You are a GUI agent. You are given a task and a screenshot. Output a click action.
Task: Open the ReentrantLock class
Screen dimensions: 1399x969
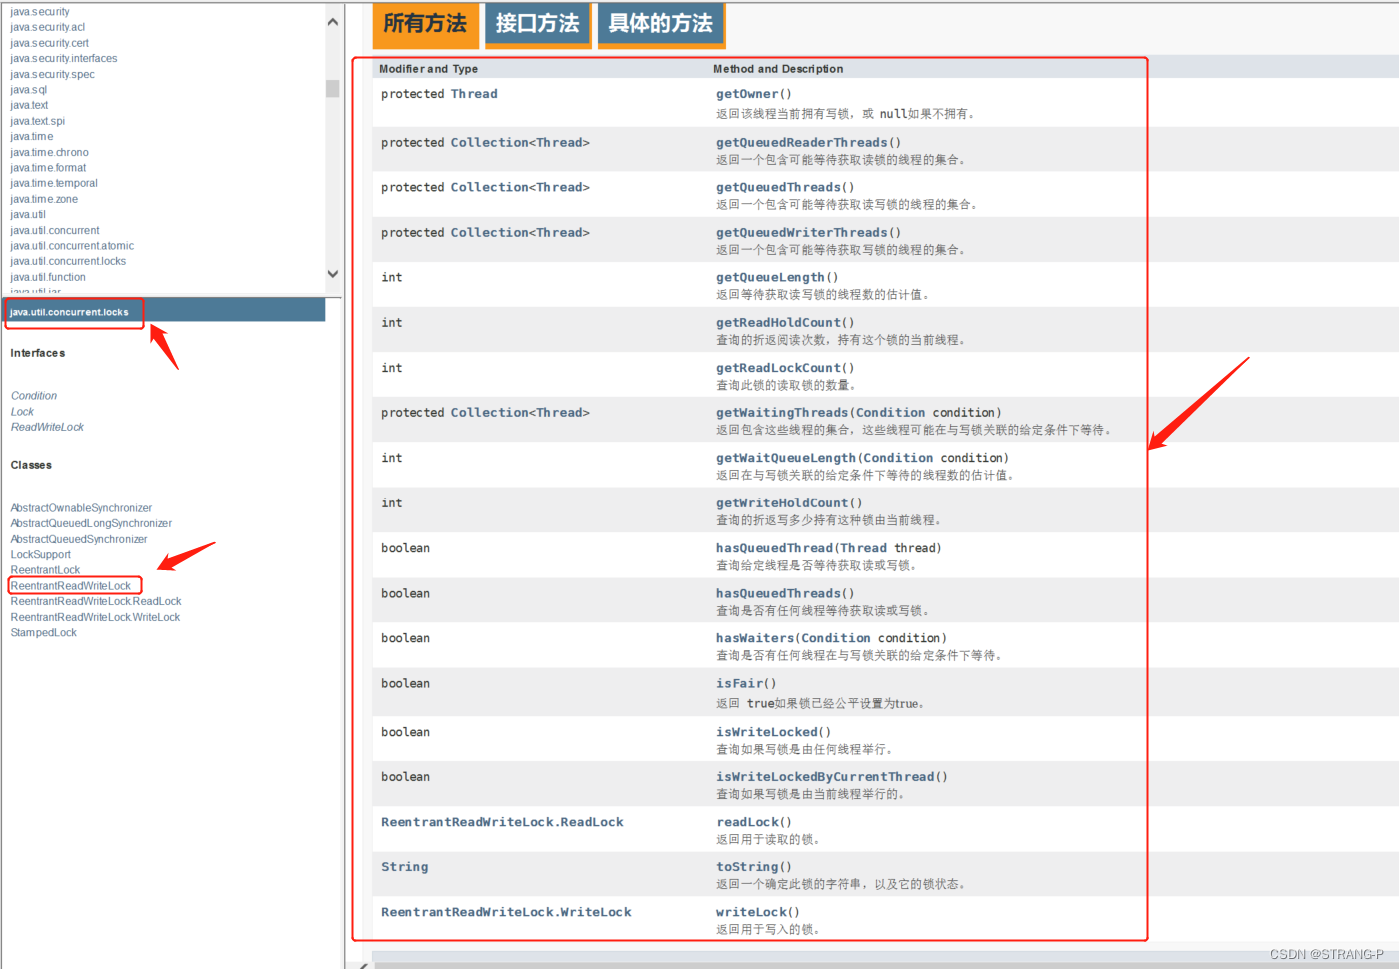[45, 570]
